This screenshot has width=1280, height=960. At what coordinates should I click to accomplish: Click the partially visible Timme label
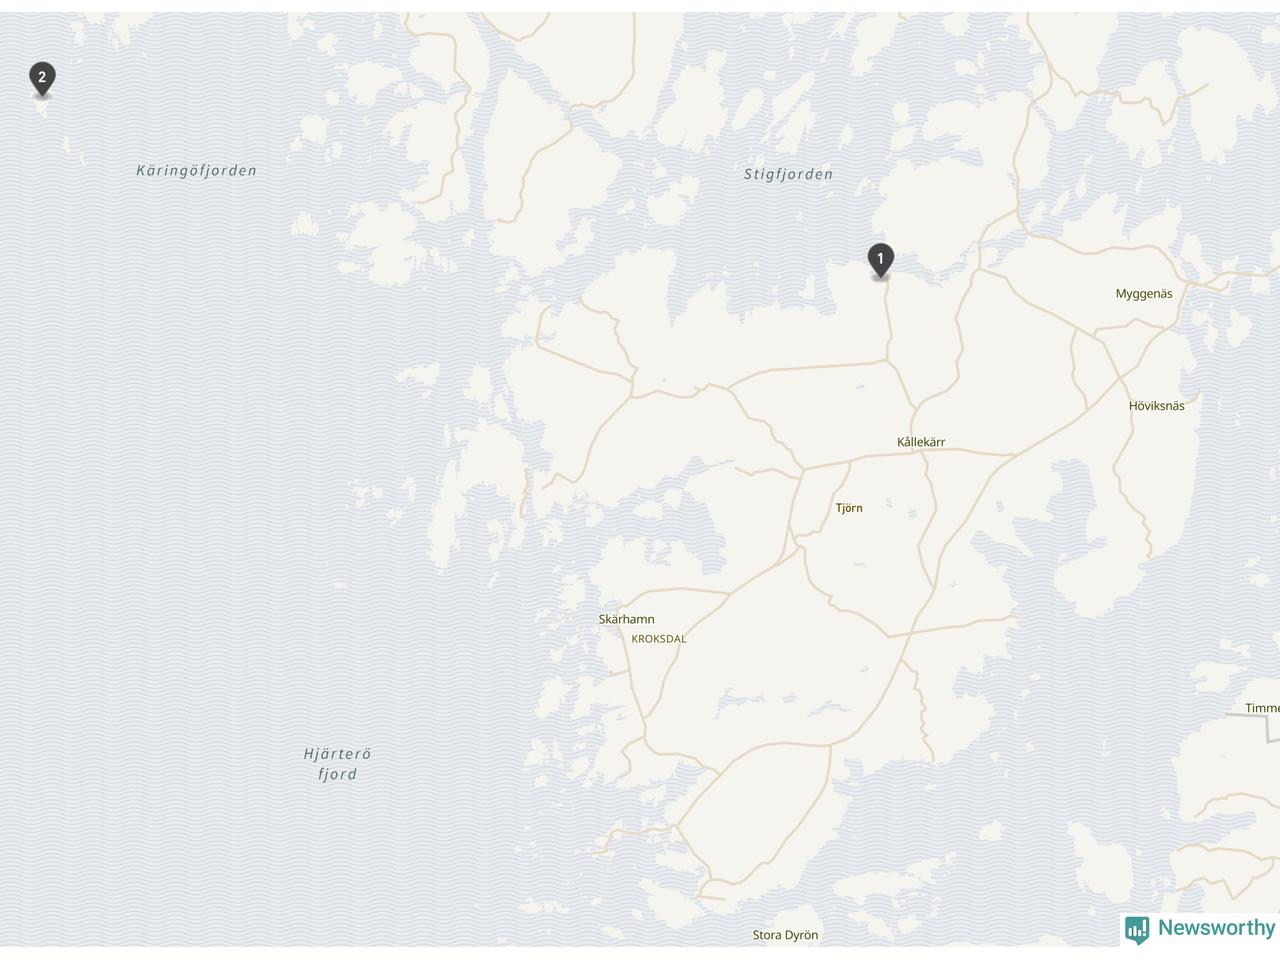coord(1262,708)
